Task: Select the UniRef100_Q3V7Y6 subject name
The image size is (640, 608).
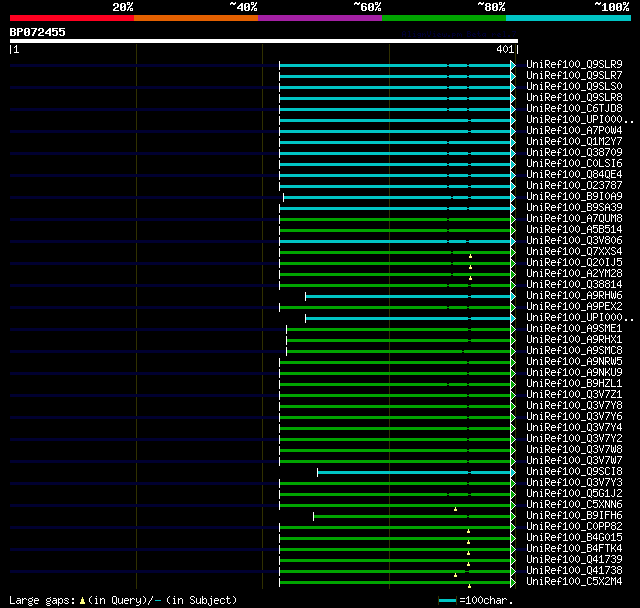Action: pyautogui.click(x=574, y=417)
